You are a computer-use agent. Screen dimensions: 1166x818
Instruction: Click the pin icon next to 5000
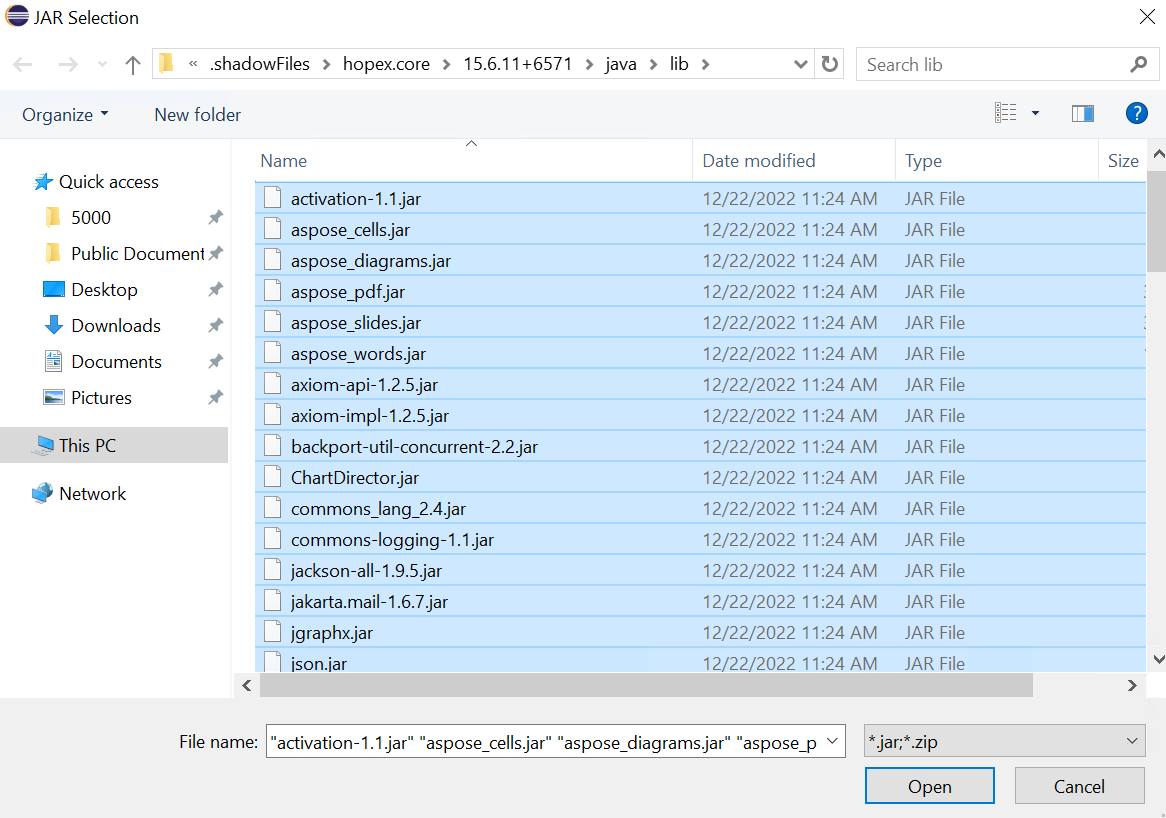[216, 217]
